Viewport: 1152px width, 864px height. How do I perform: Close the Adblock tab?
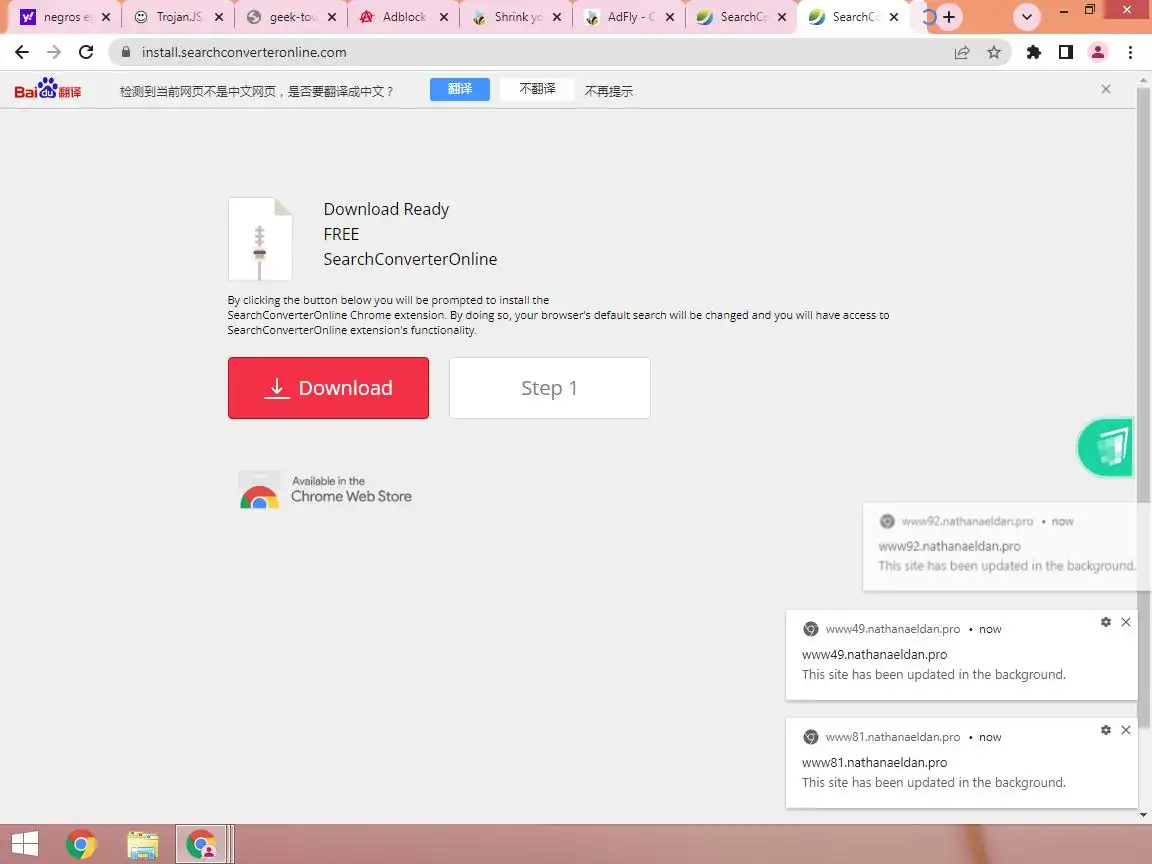444,17
